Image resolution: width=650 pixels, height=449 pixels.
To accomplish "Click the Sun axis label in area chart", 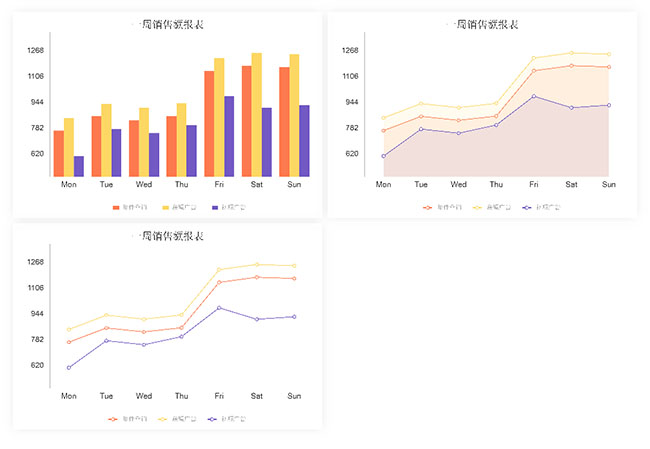I will click(609, 185).
